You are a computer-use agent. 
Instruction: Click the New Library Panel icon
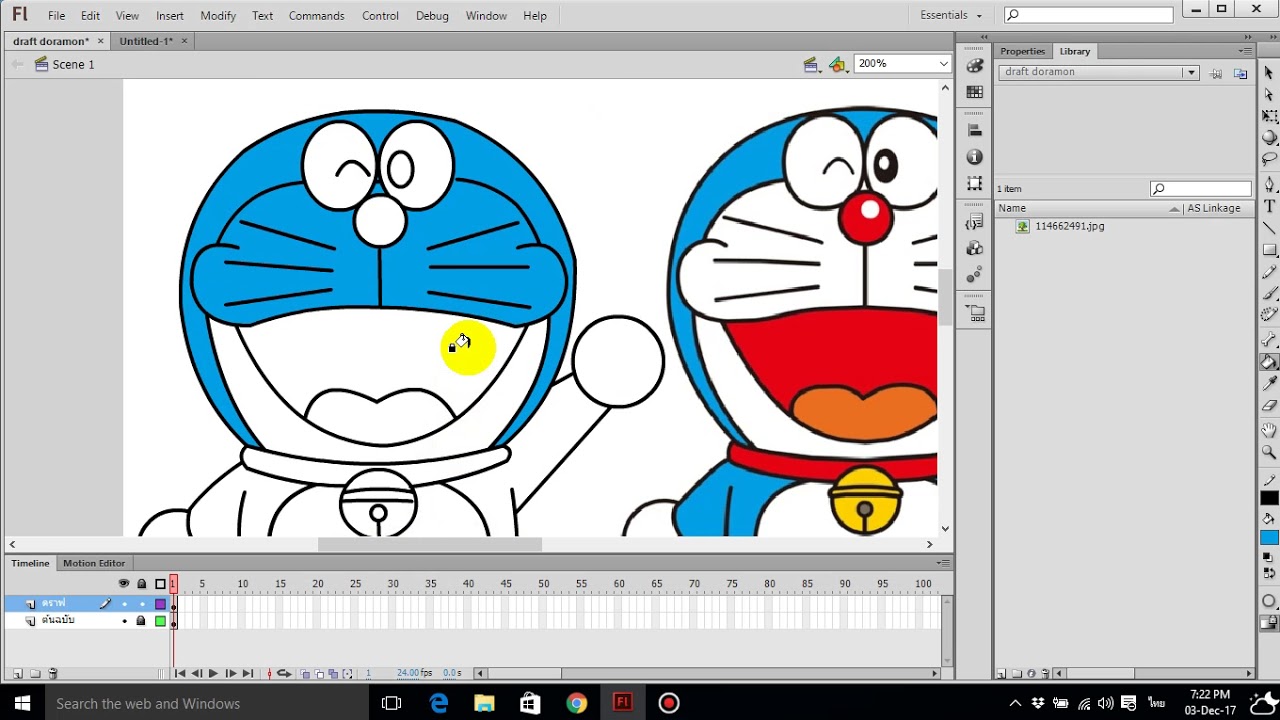[x=1240, y=73]
